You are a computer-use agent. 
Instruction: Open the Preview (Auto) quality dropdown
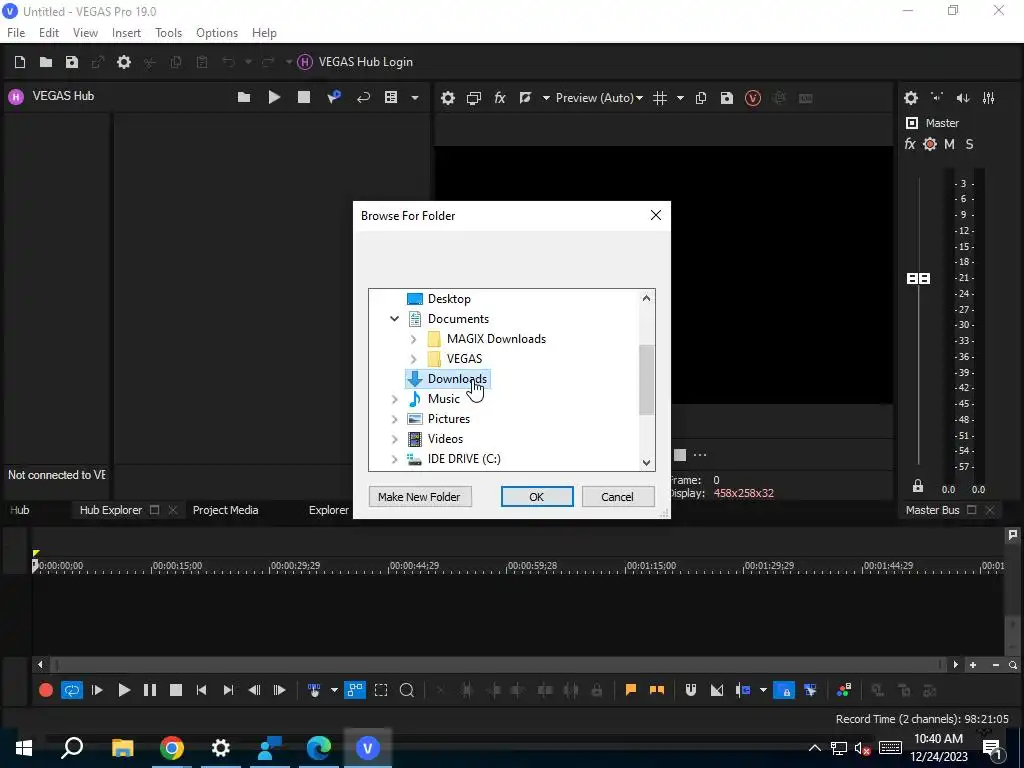599,98
